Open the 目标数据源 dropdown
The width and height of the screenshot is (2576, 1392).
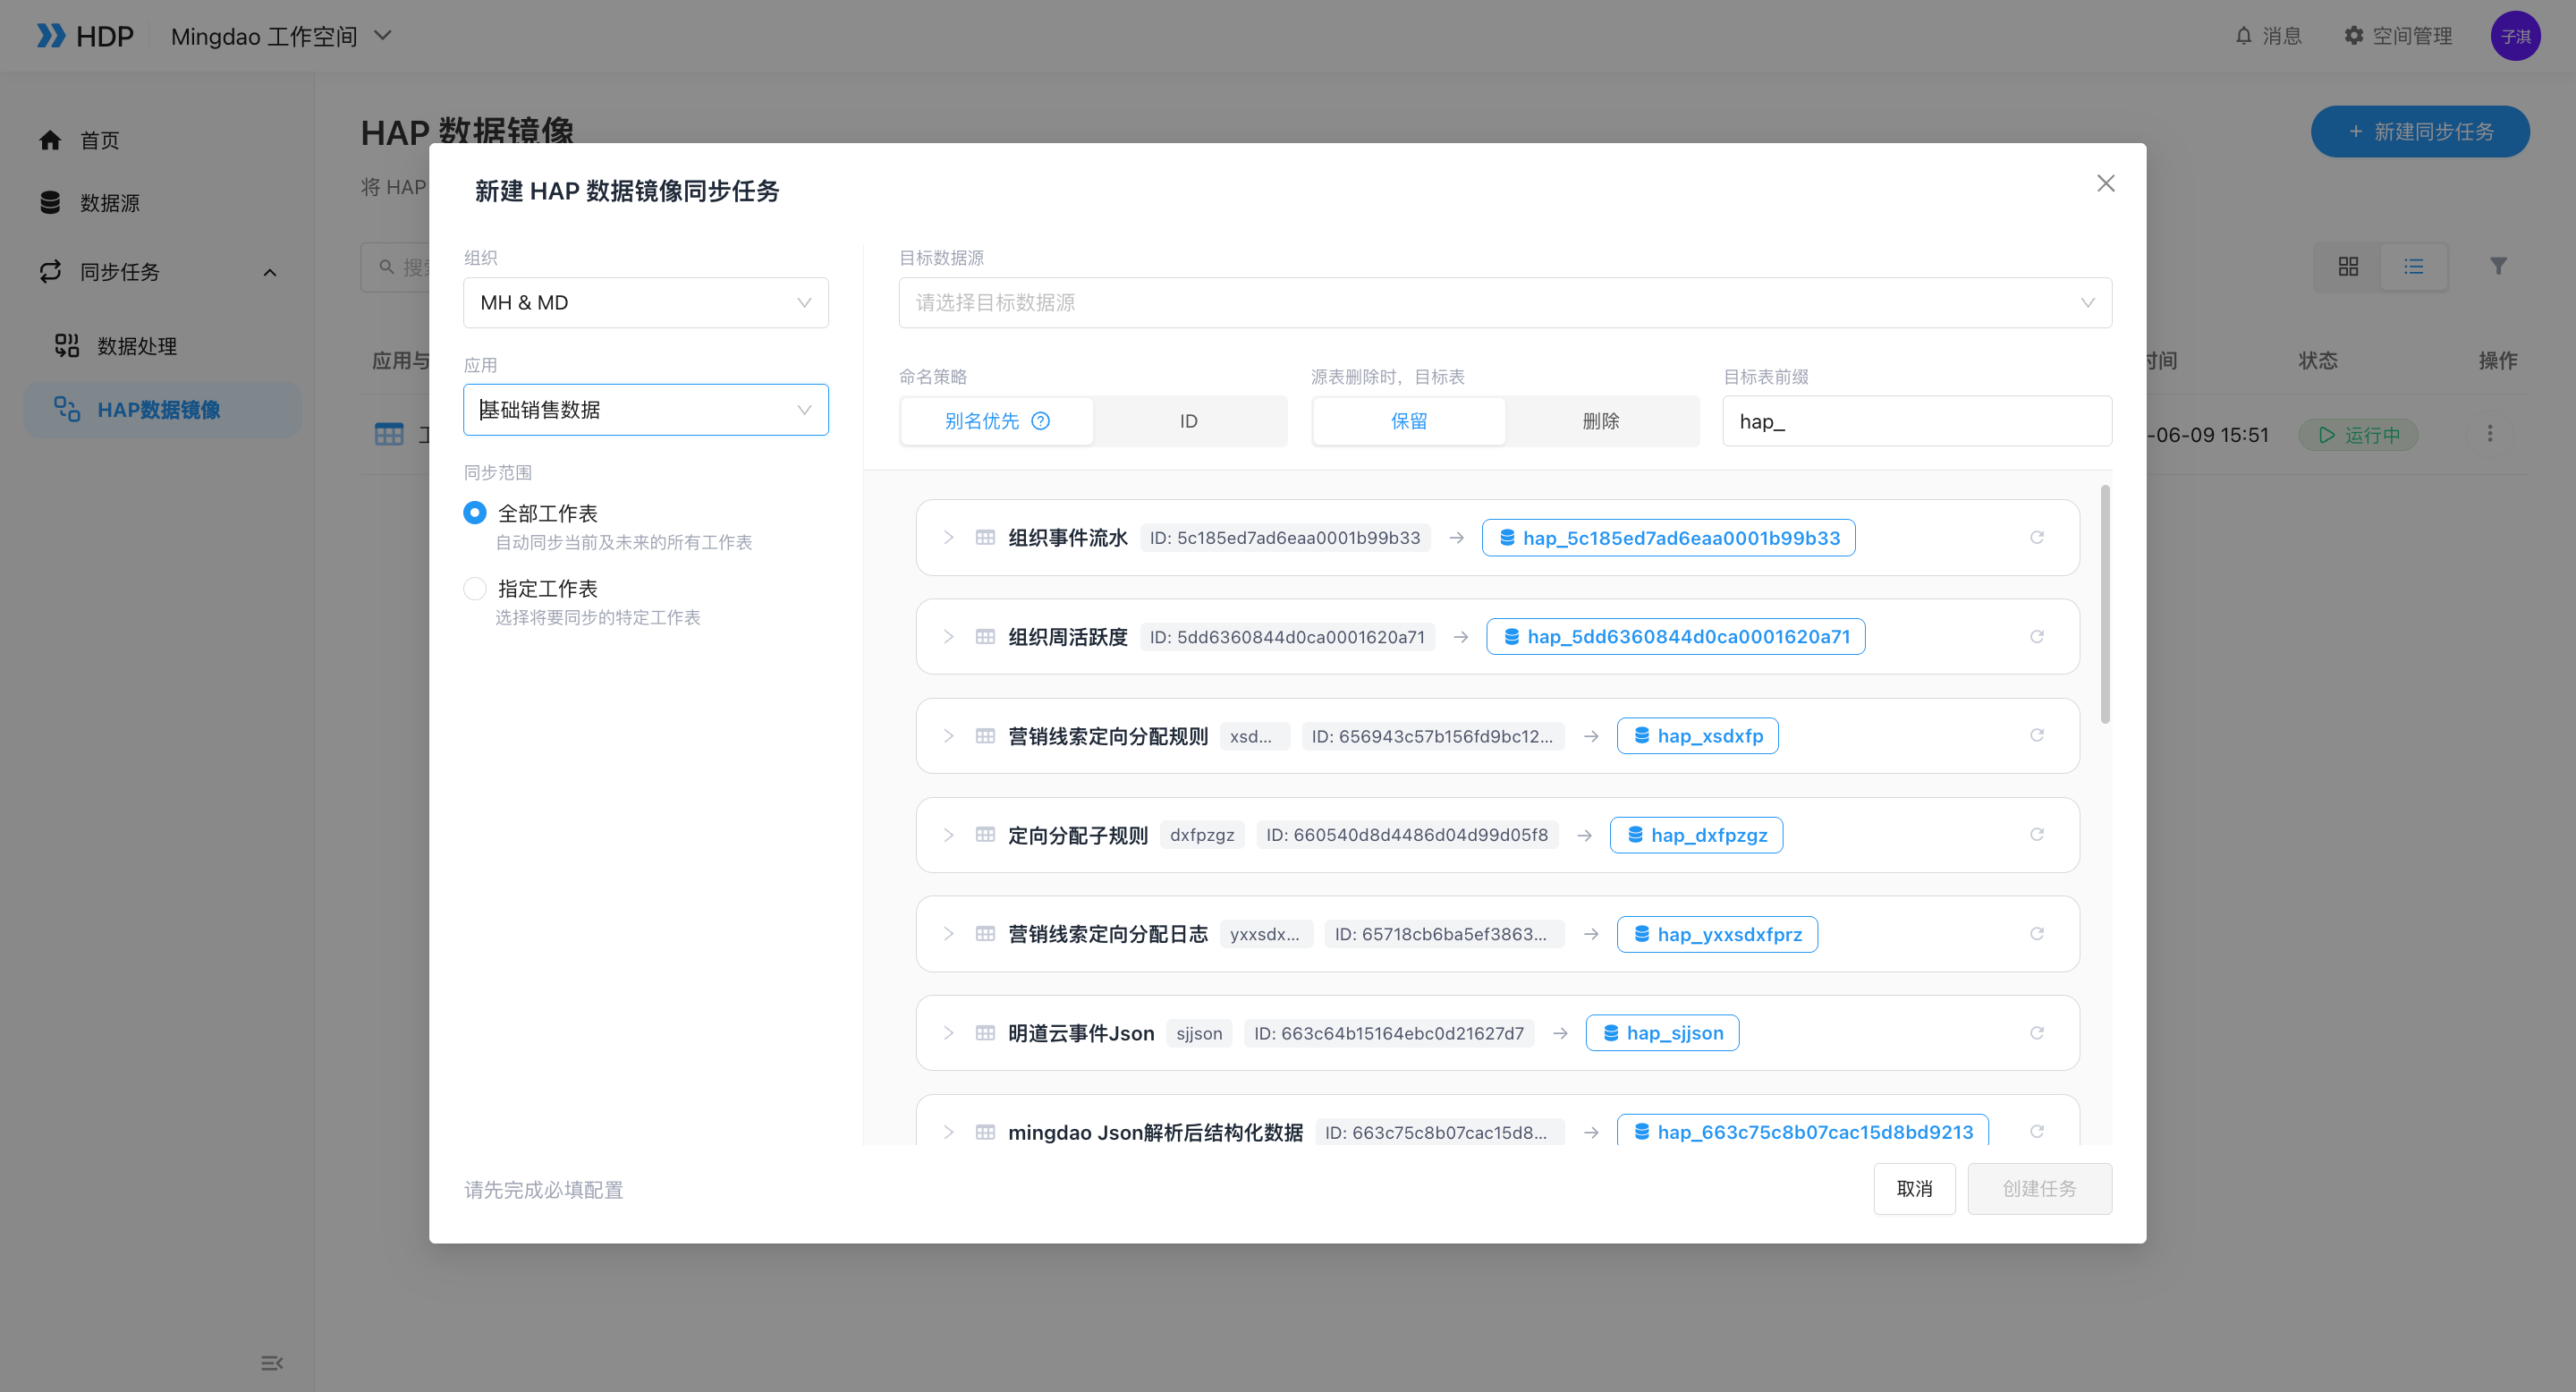[x=1505, y=302]
